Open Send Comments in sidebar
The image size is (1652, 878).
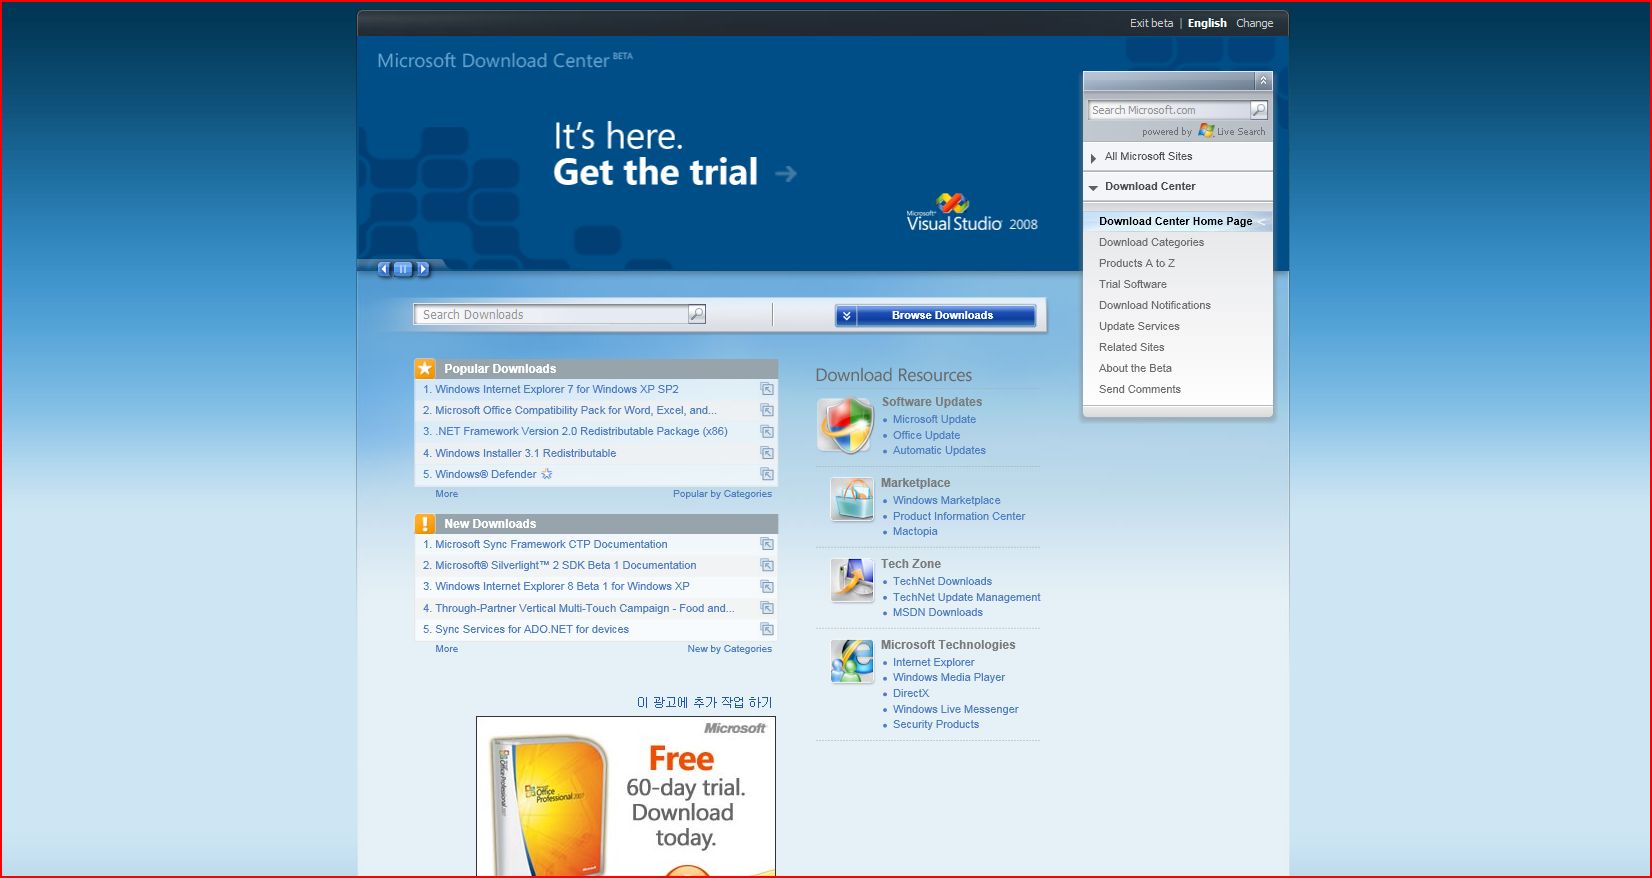1140,389
